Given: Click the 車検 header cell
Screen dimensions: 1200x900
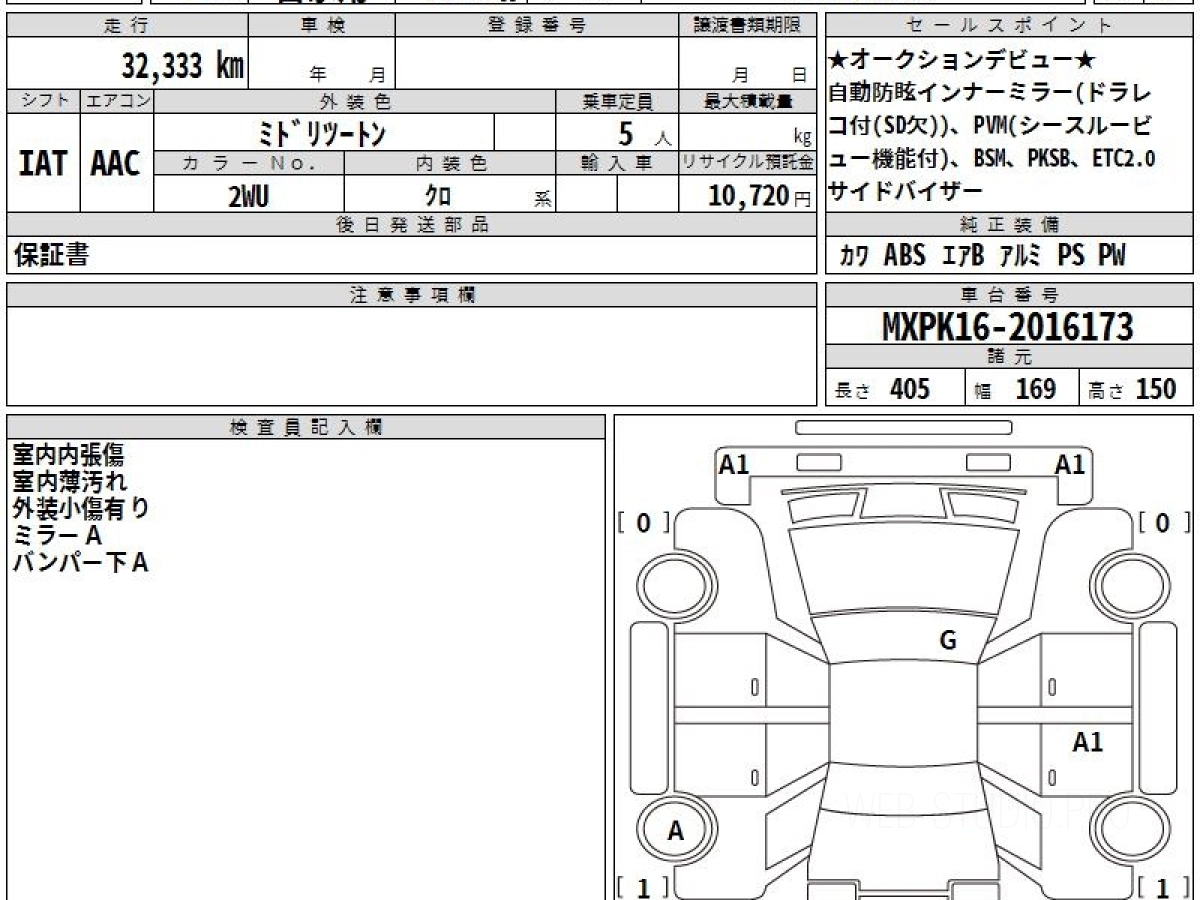Looking at the screenshot, I should 322,26.
